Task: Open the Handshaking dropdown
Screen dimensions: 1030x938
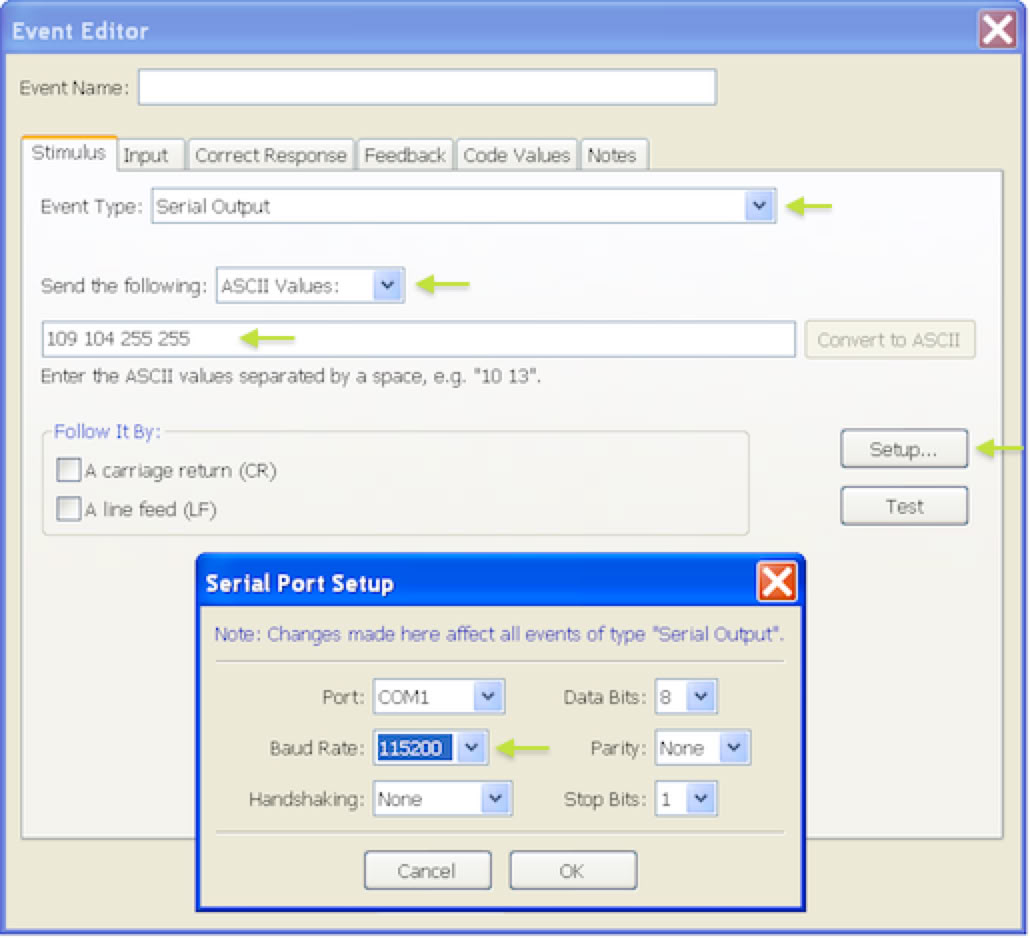Action: click(495, 799)
